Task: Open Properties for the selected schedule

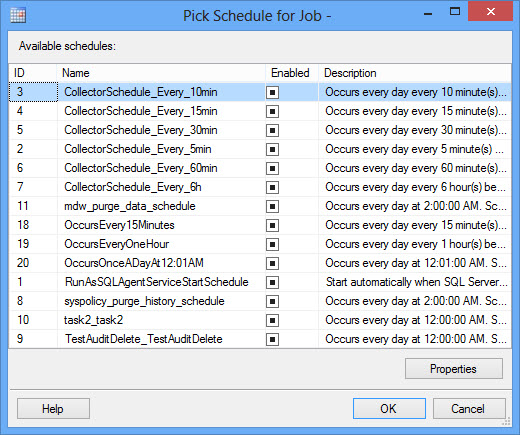Action: pyautogui.click(x=454, y=369)
